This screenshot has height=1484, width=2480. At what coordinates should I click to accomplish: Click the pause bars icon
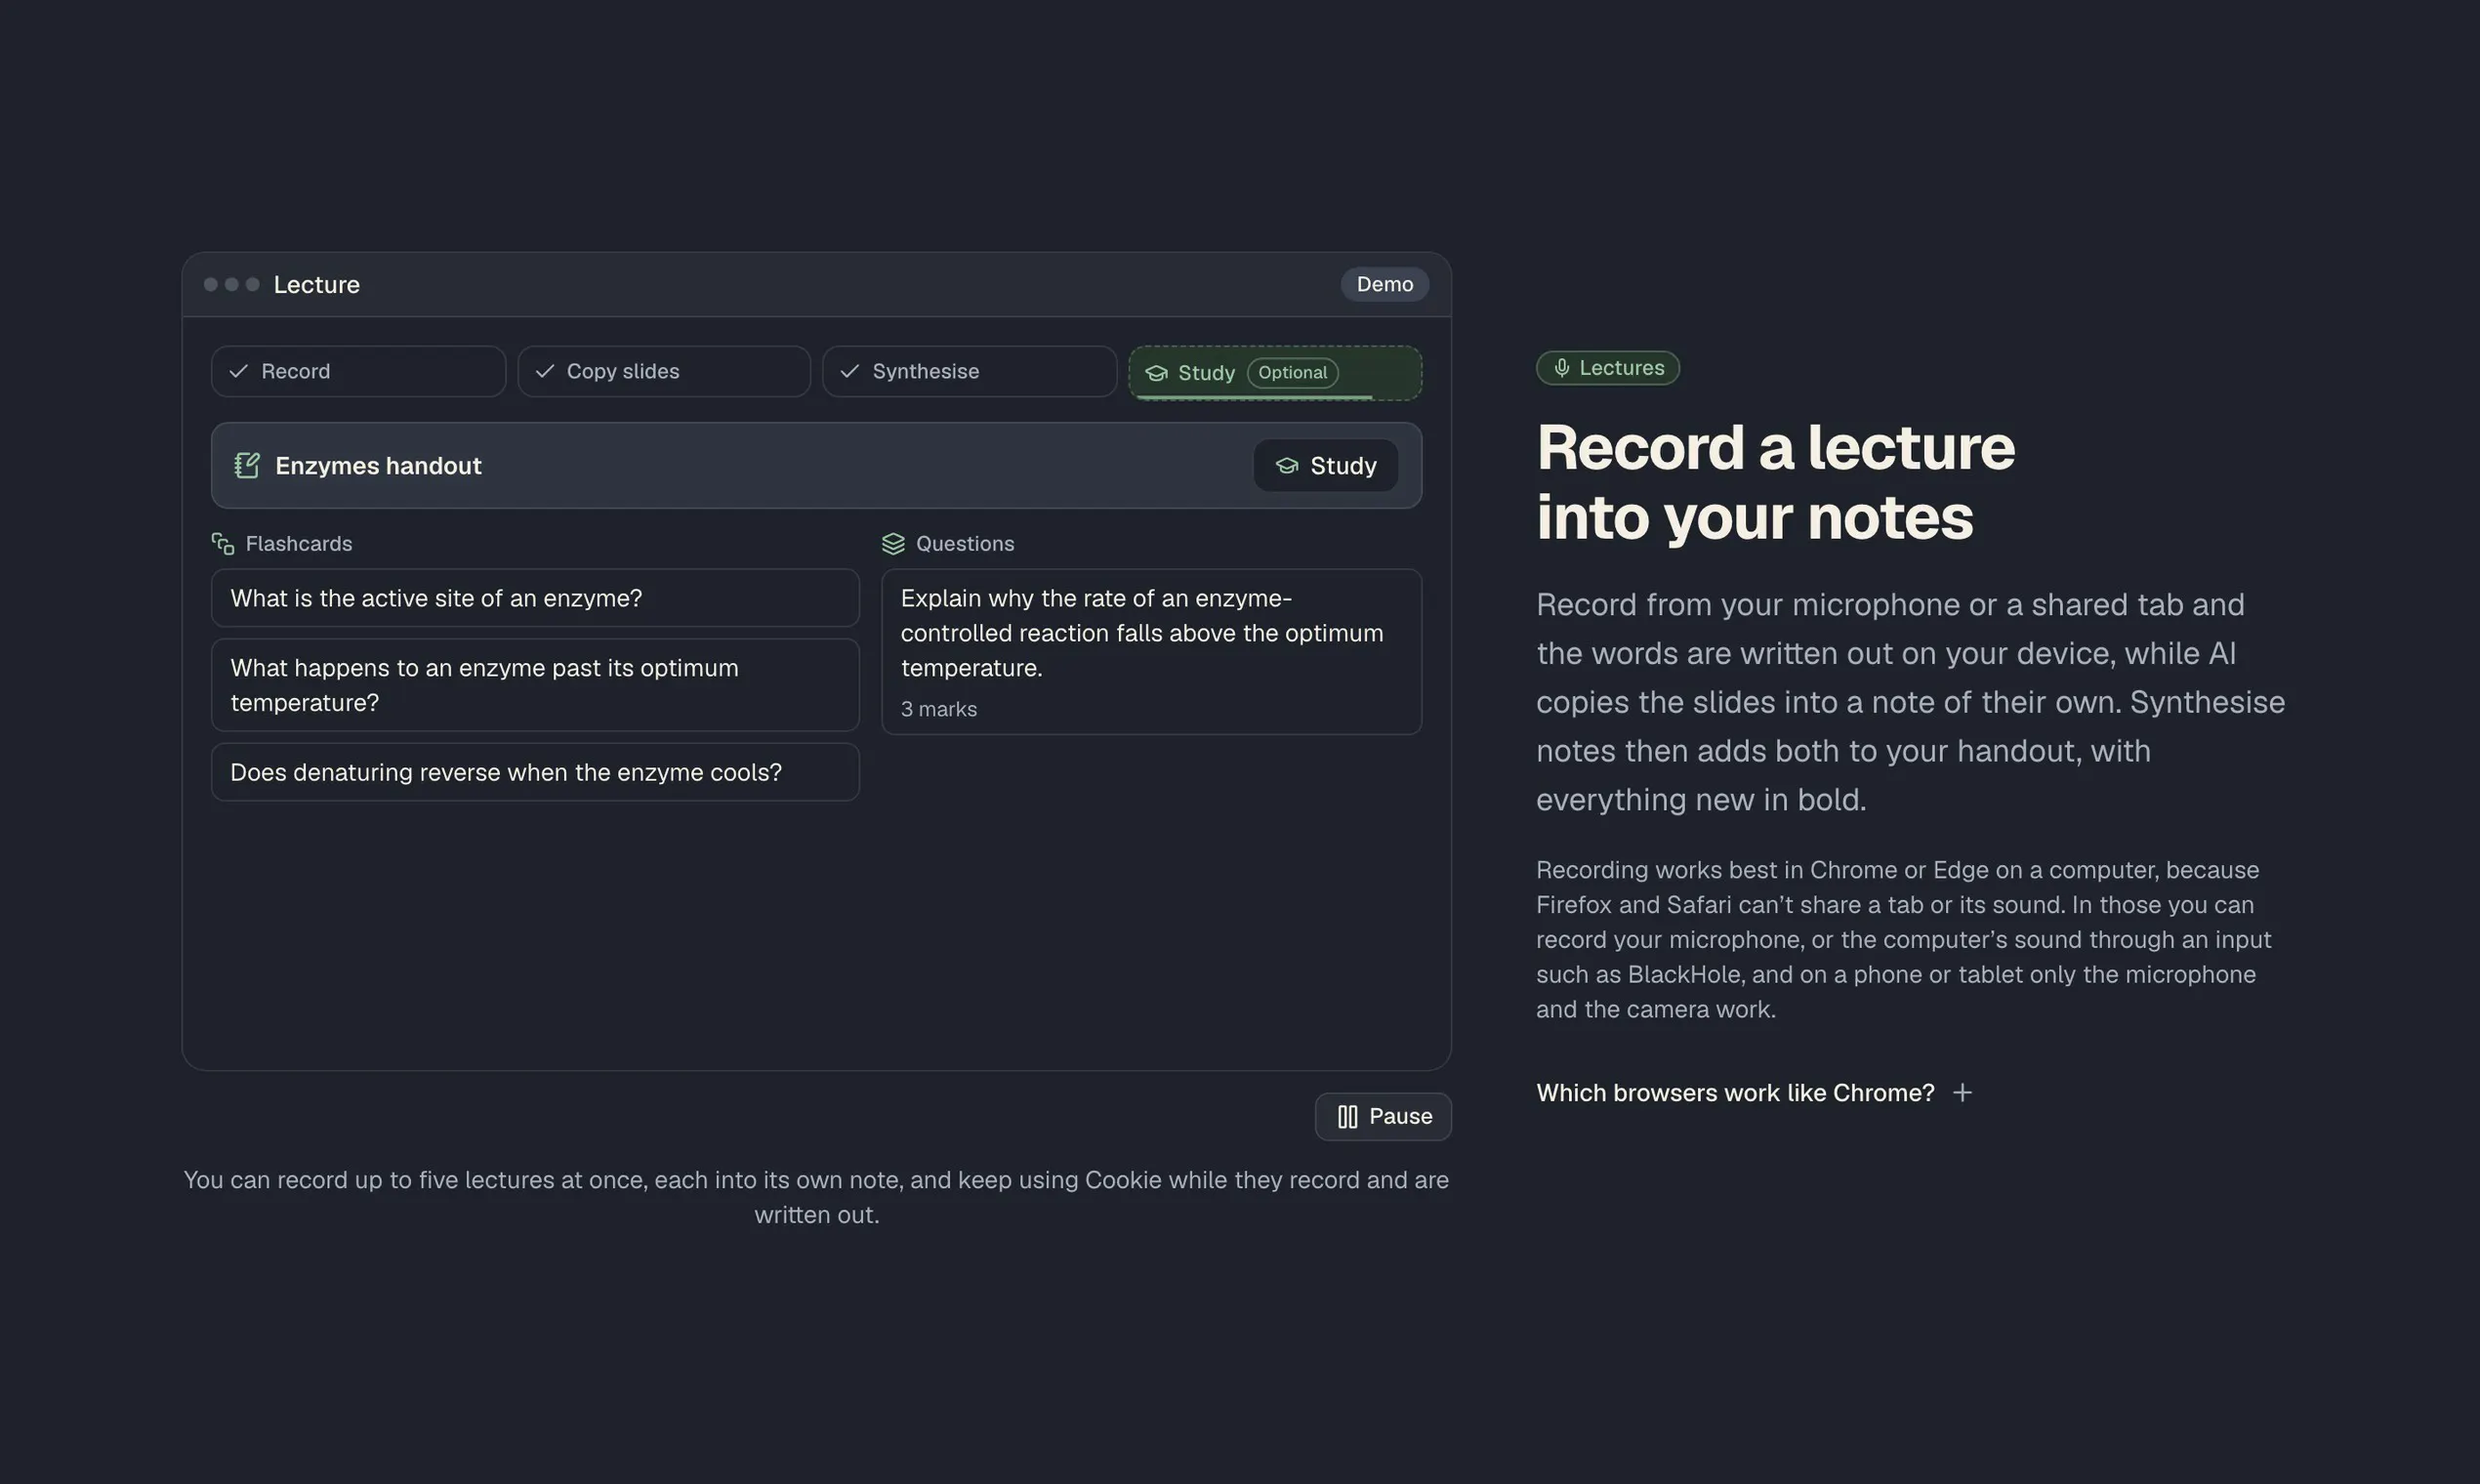[x=1347, y=1116]
